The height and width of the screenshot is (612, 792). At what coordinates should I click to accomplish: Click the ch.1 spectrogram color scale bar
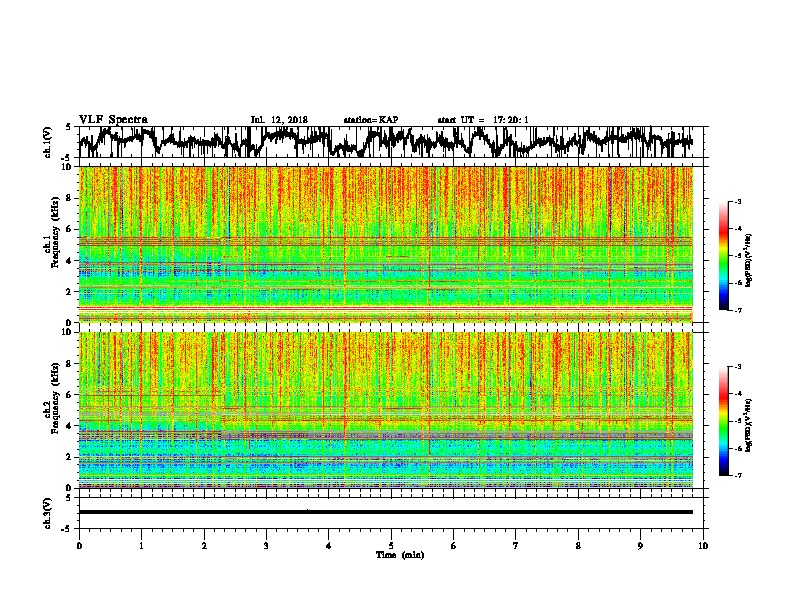pos(723,256)
